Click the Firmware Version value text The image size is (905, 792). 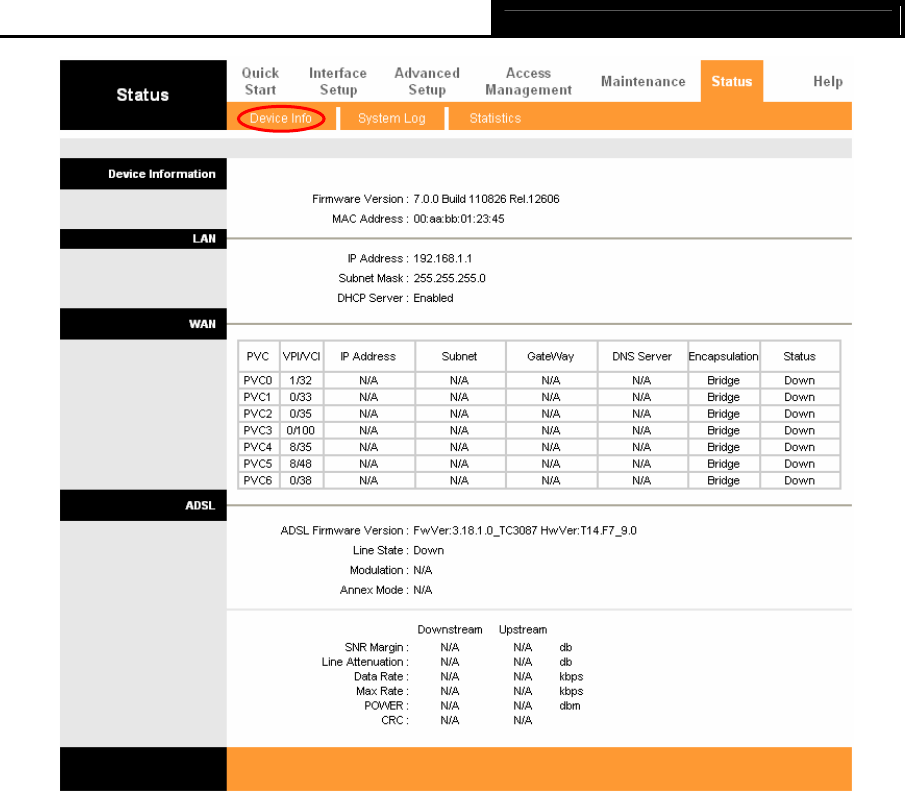click(x=486, y=199)
